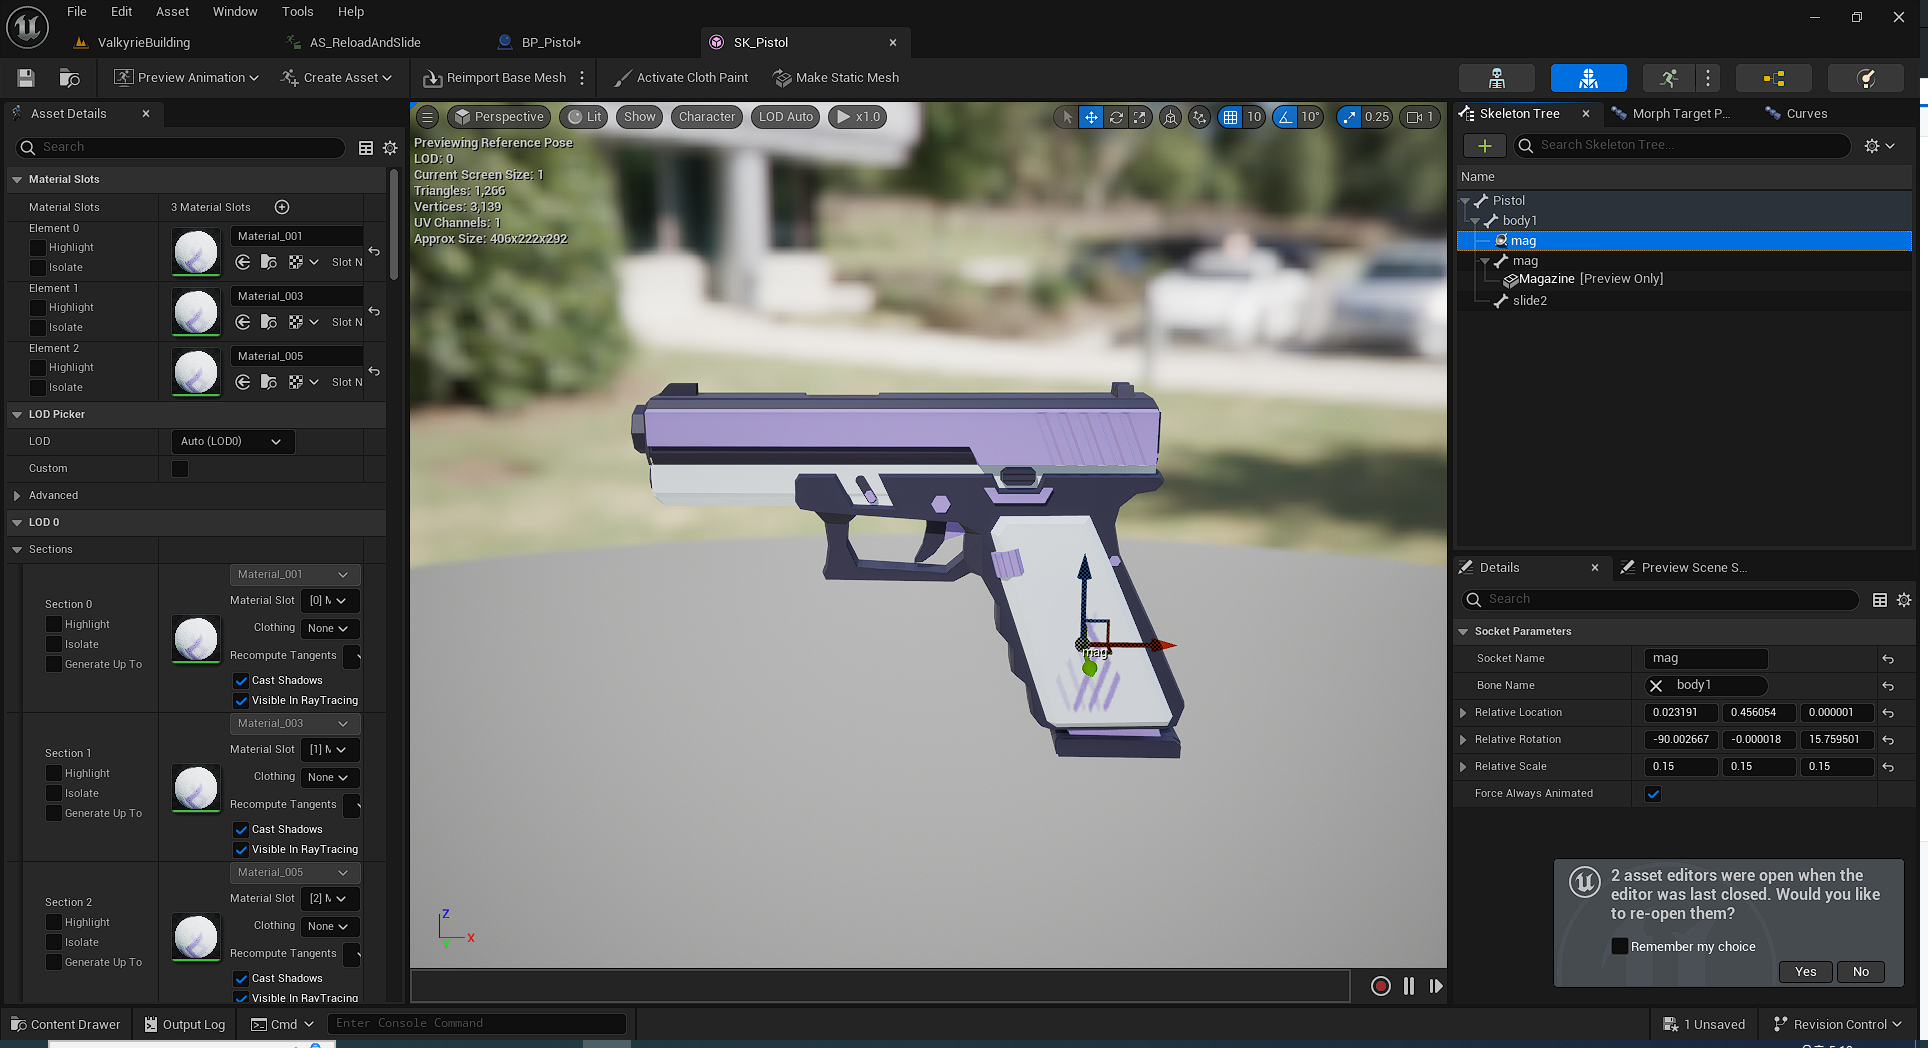Open the Create Asset dropdown
This screenshot has height=1048, width=1928.
tap(336, 78)
